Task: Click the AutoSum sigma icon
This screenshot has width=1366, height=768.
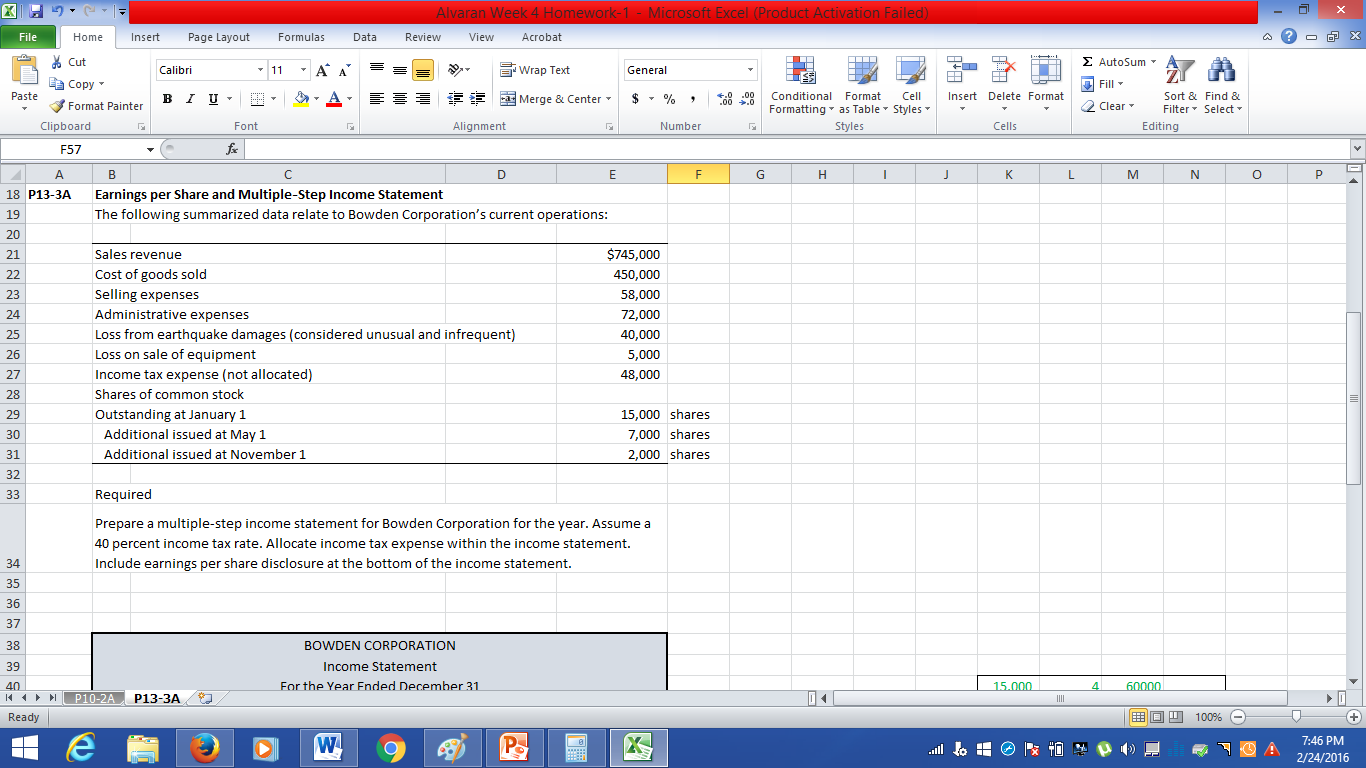Action: coord(1088,62)
